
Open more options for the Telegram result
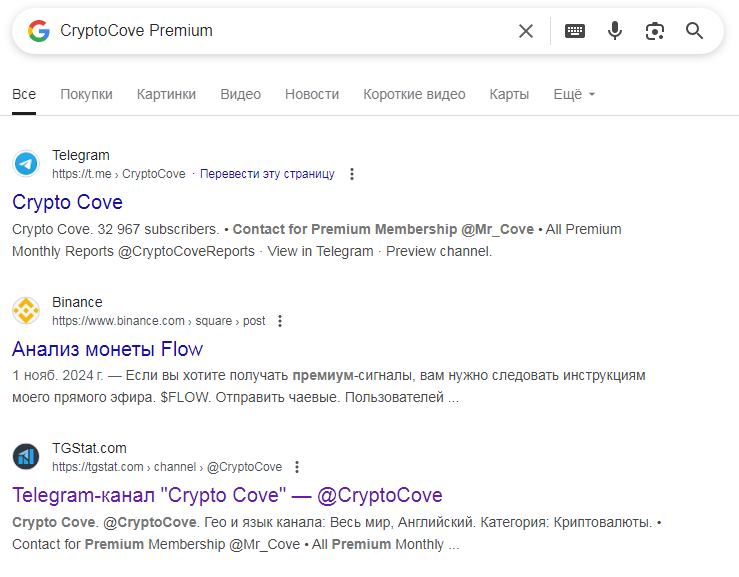(x=352, y=174)
